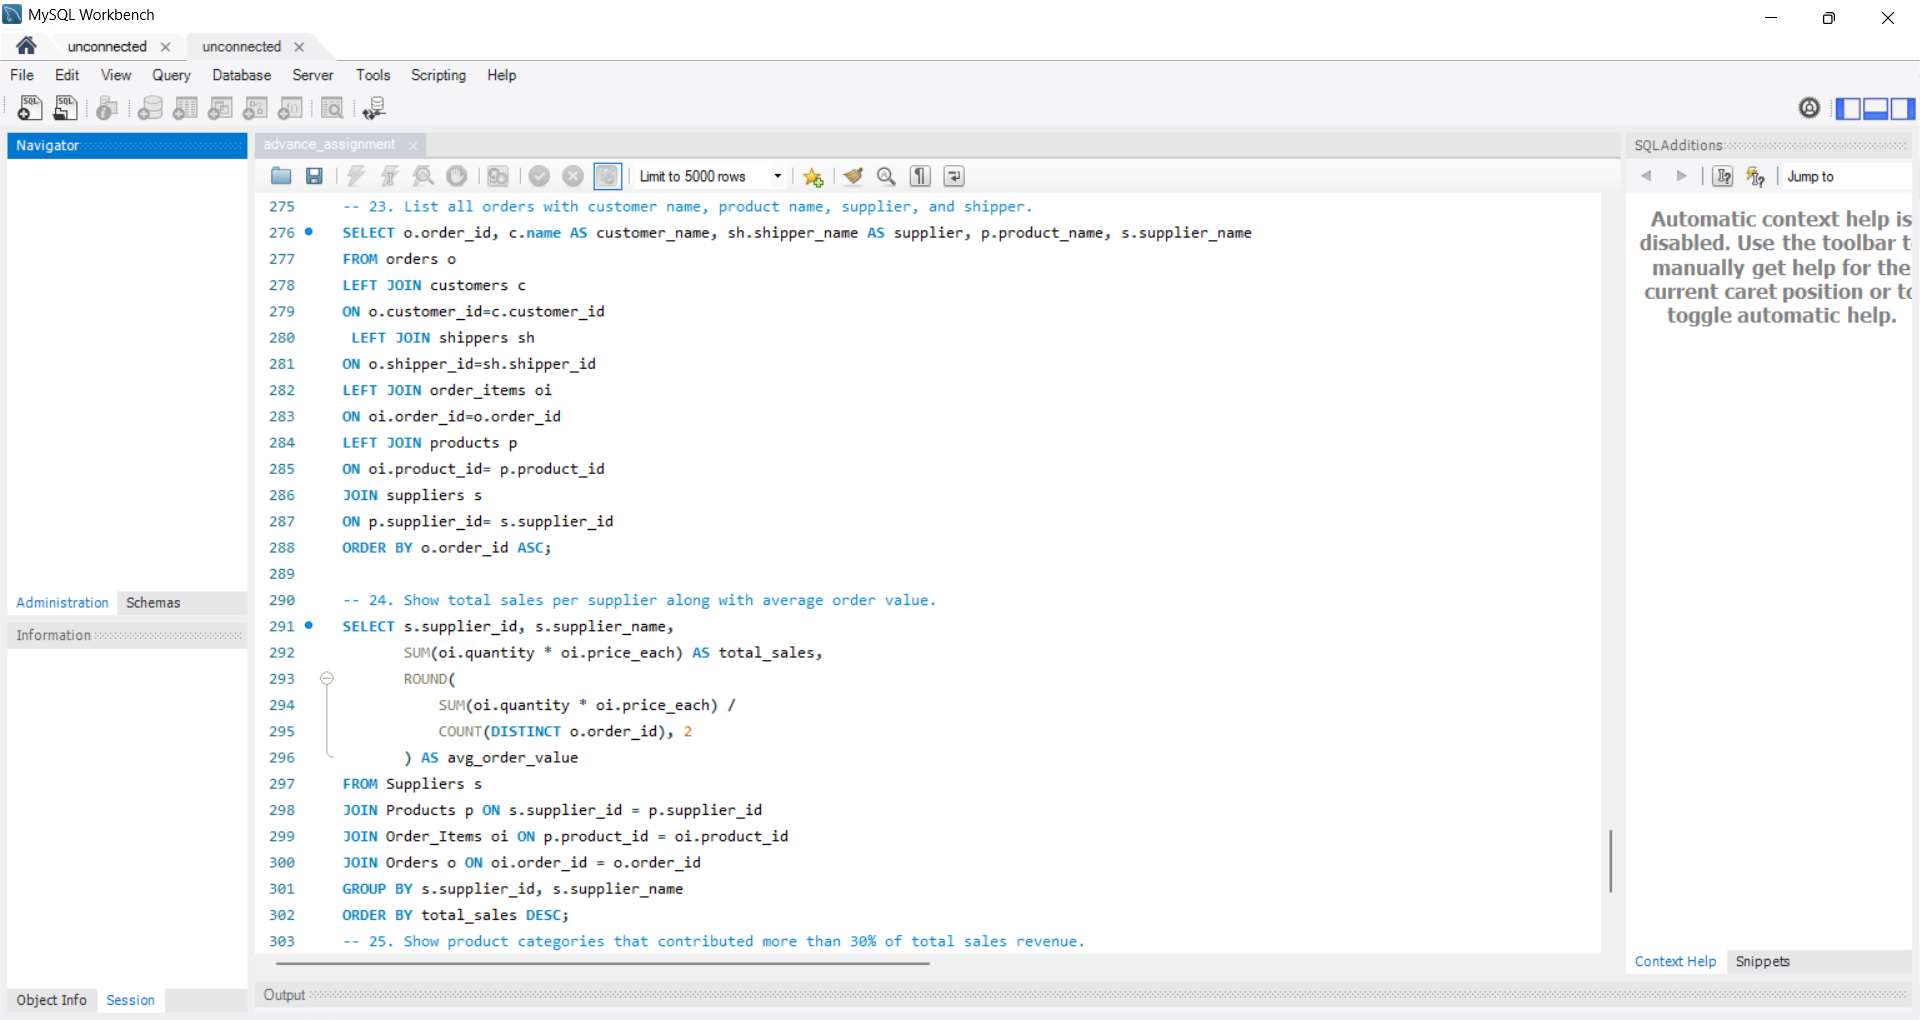Add to favorites with star icon
Image resolution: width=1920 pixels, height=1020 pixels.
click(813, 176)
